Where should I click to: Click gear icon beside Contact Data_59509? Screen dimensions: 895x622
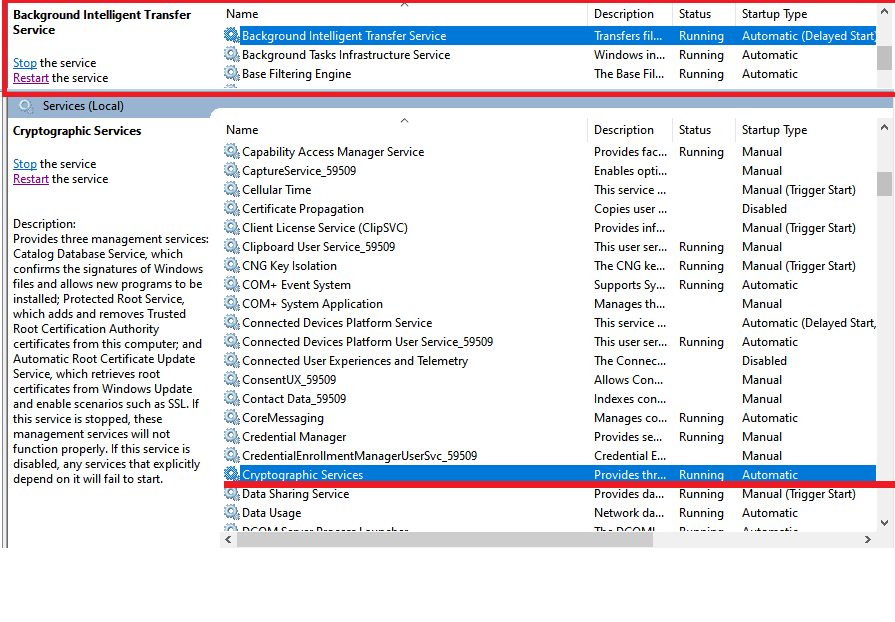click(x=231, y=398)
